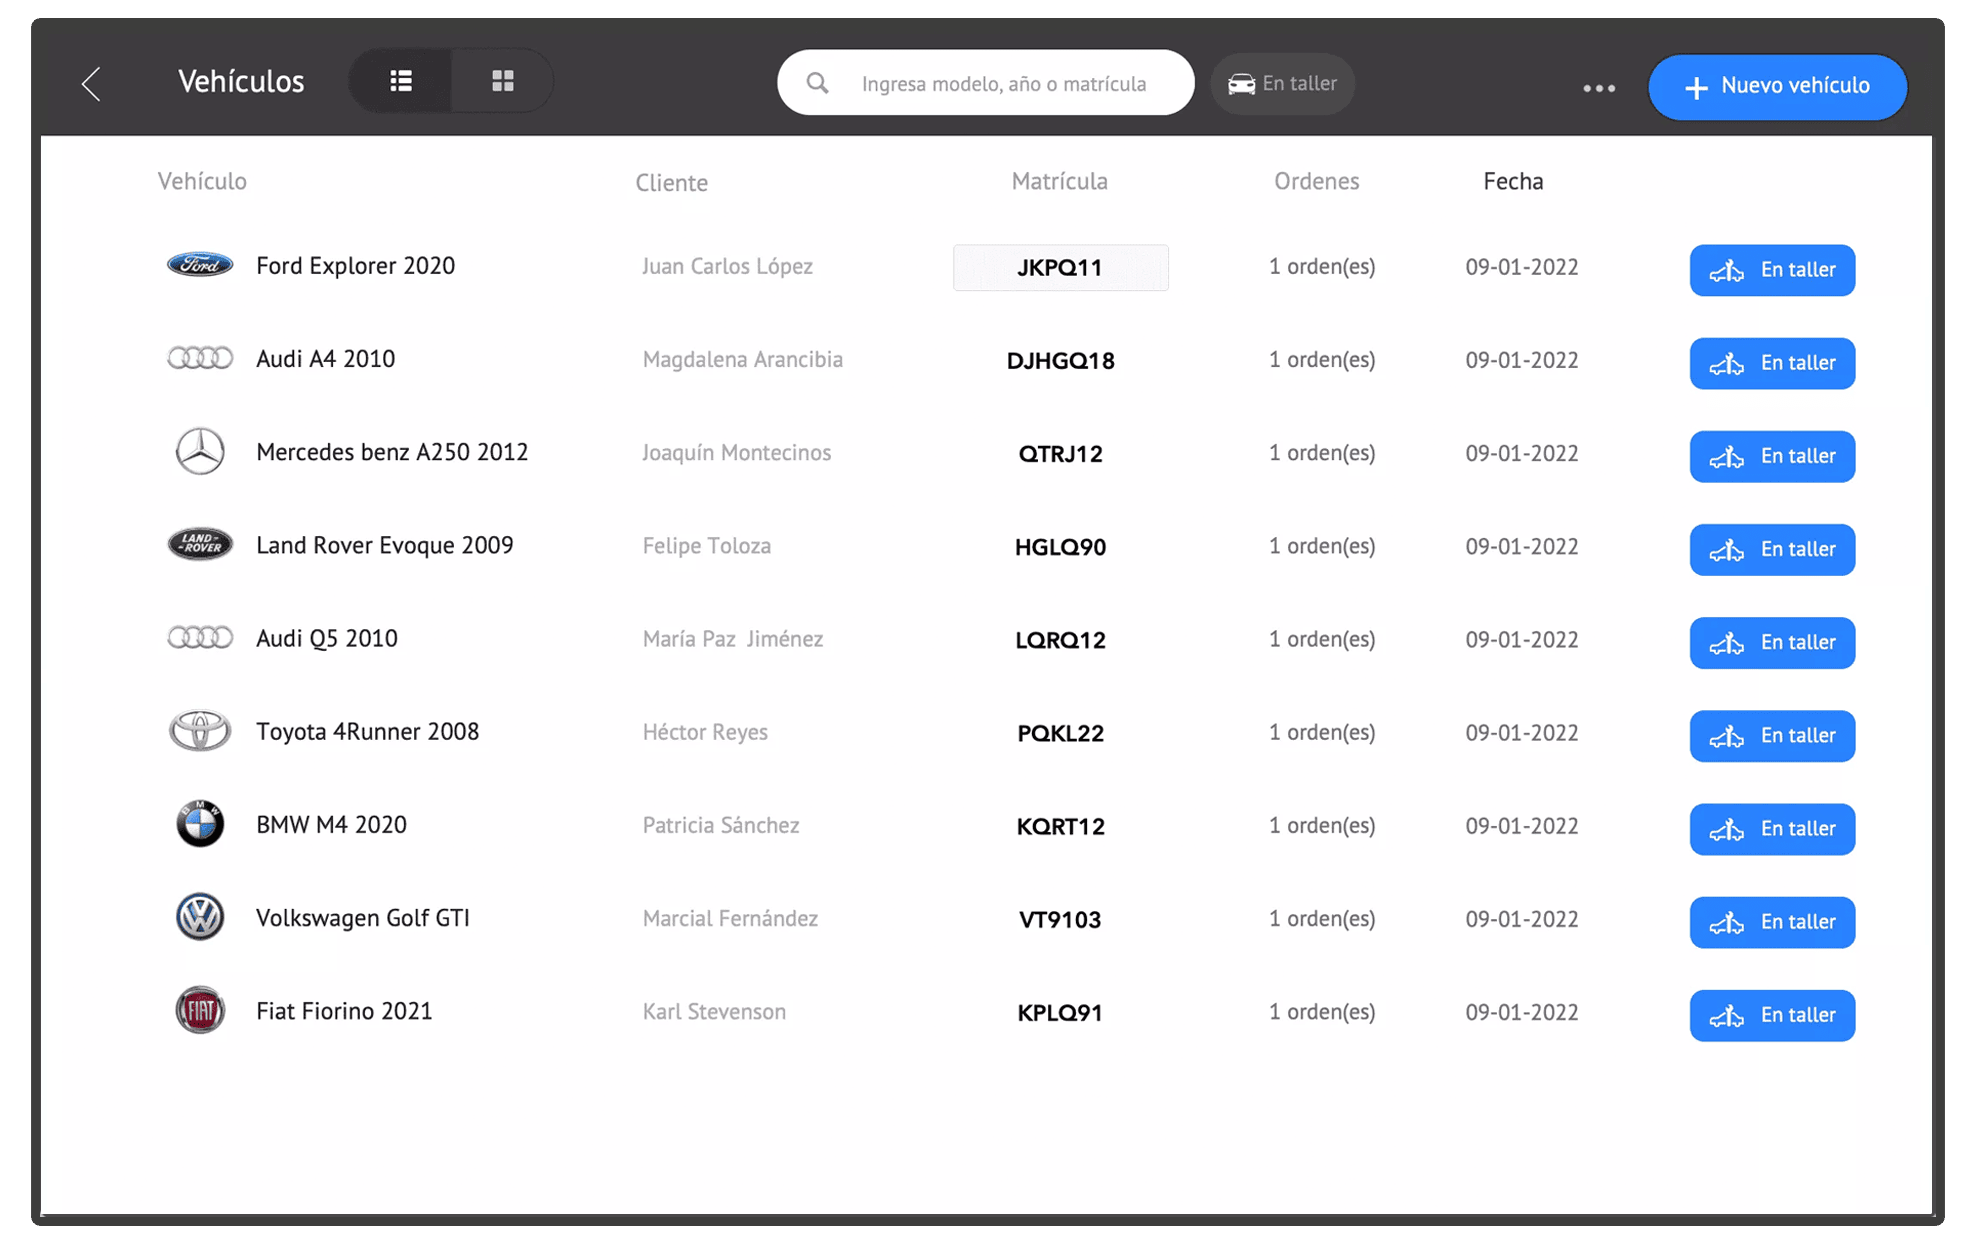
Task: Sort by the Matrícula column header
Action: pyautogui.click(x=1059, y=181)
